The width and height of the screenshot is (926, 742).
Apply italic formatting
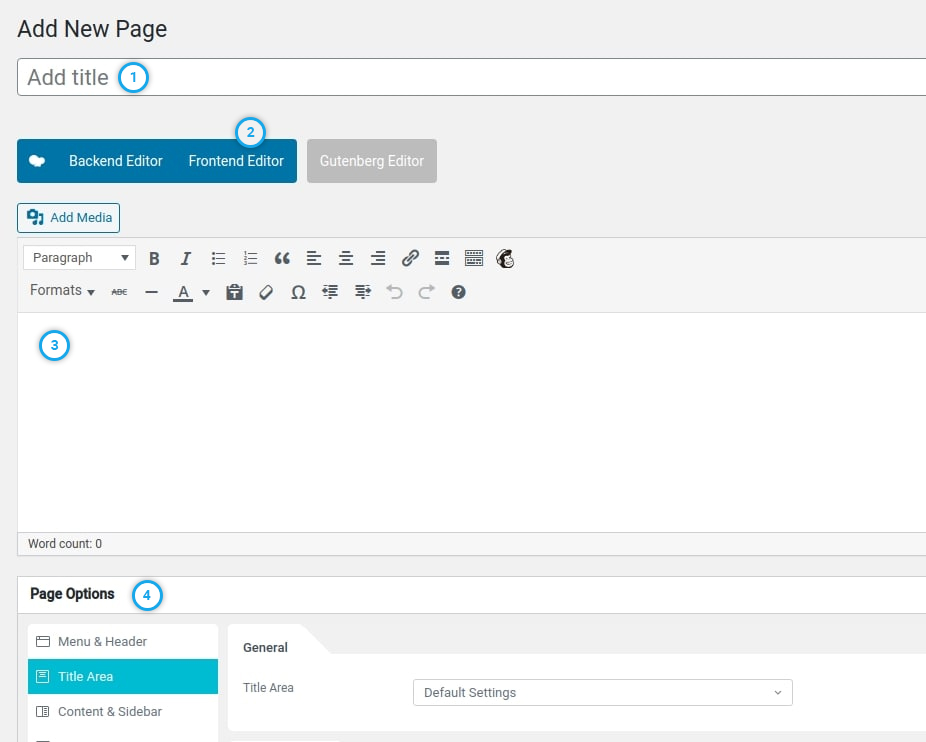(x=186, y=258)
